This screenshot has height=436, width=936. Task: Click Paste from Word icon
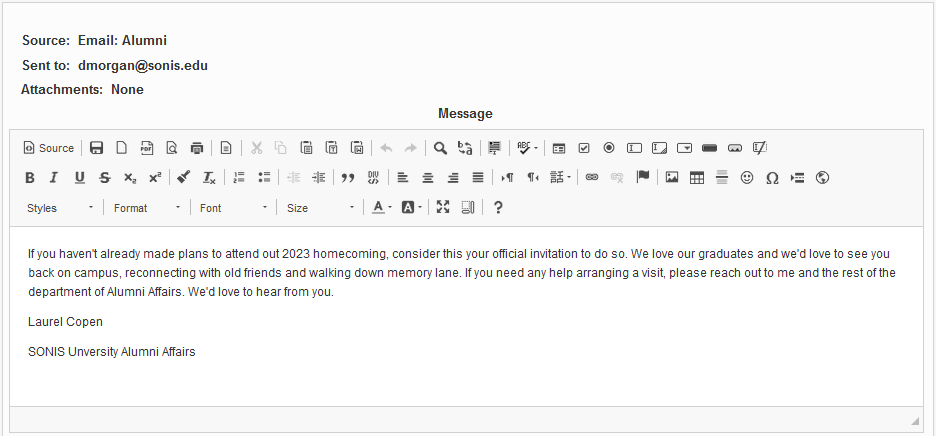(357, 148)
